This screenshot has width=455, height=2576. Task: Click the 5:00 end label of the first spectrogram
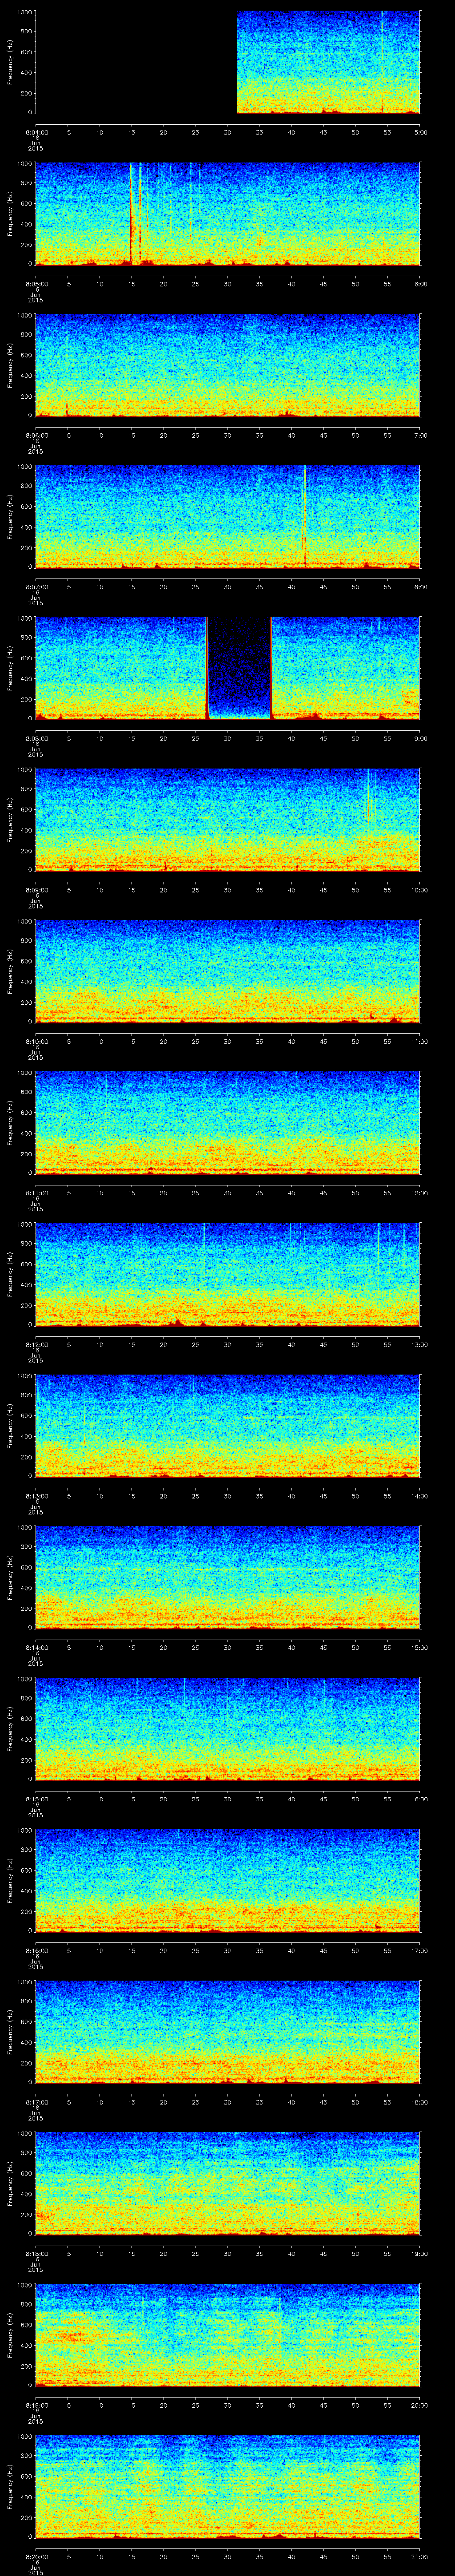click(420, 132)
